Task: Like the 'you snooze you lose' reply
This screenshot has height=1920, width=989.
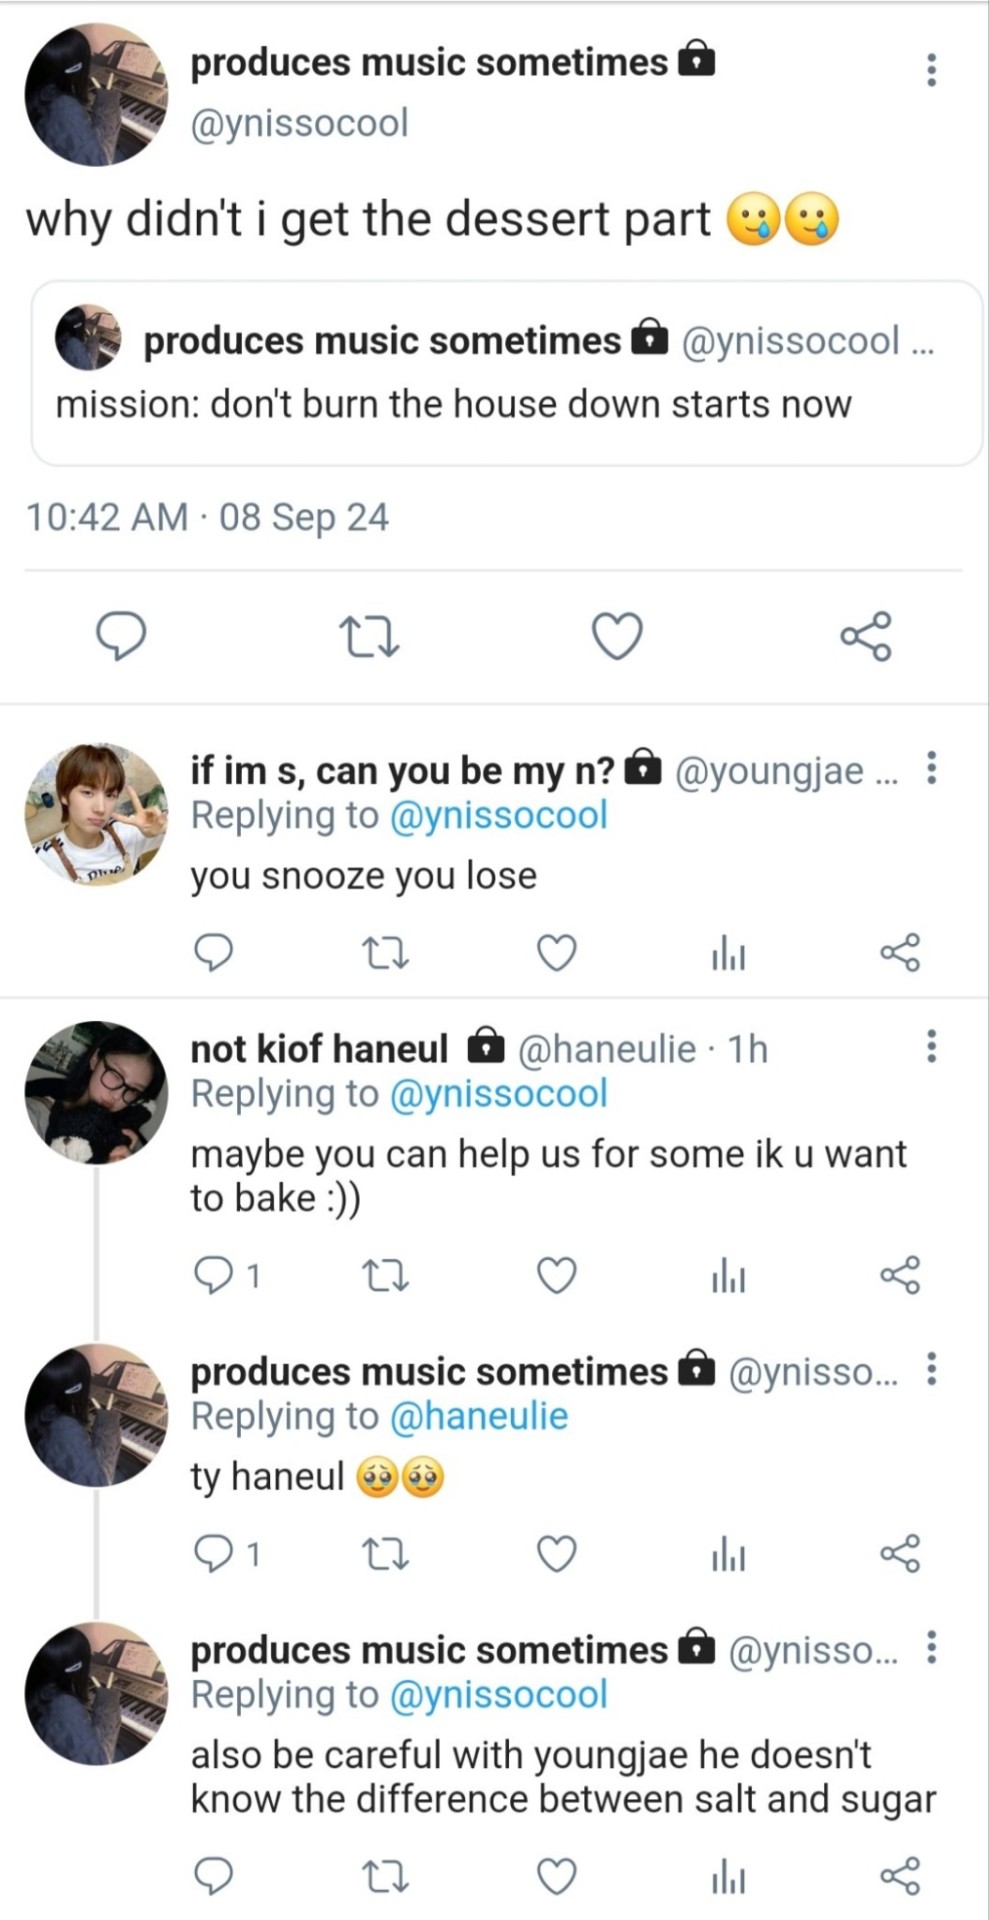Action: tap(556, 954)
